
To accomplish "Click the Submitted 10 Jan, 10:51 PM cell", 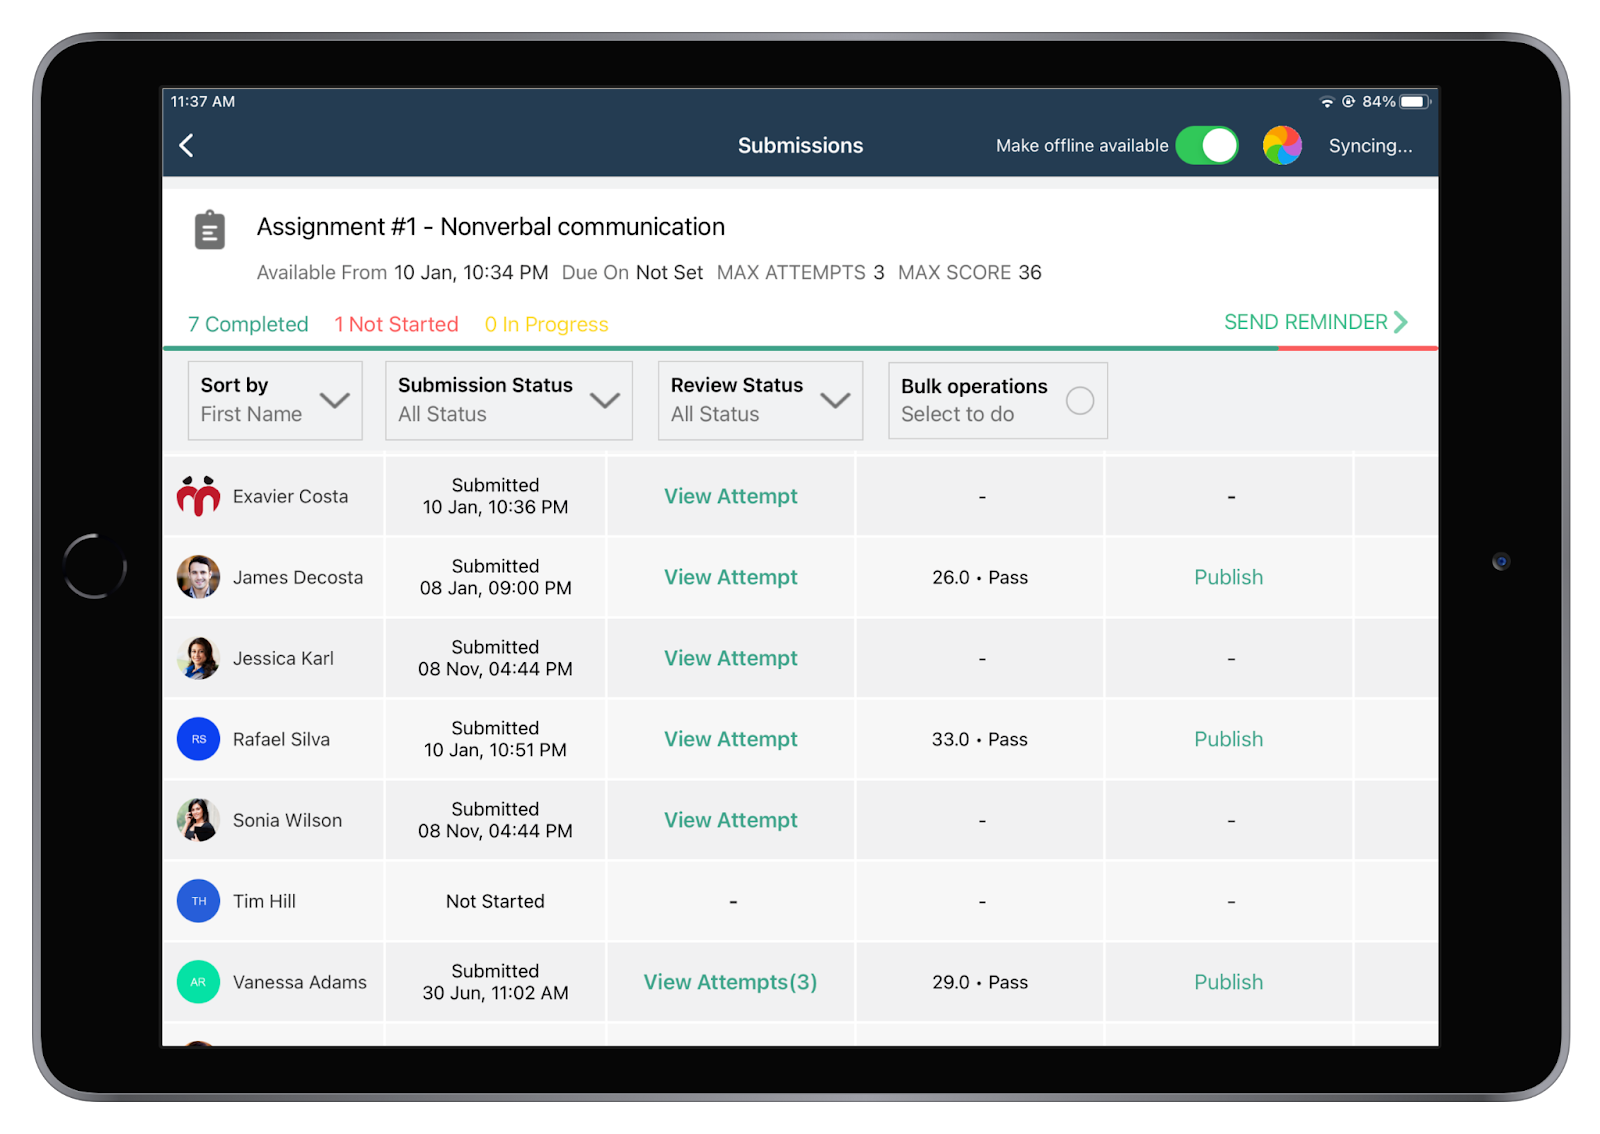I will [495, 739].
